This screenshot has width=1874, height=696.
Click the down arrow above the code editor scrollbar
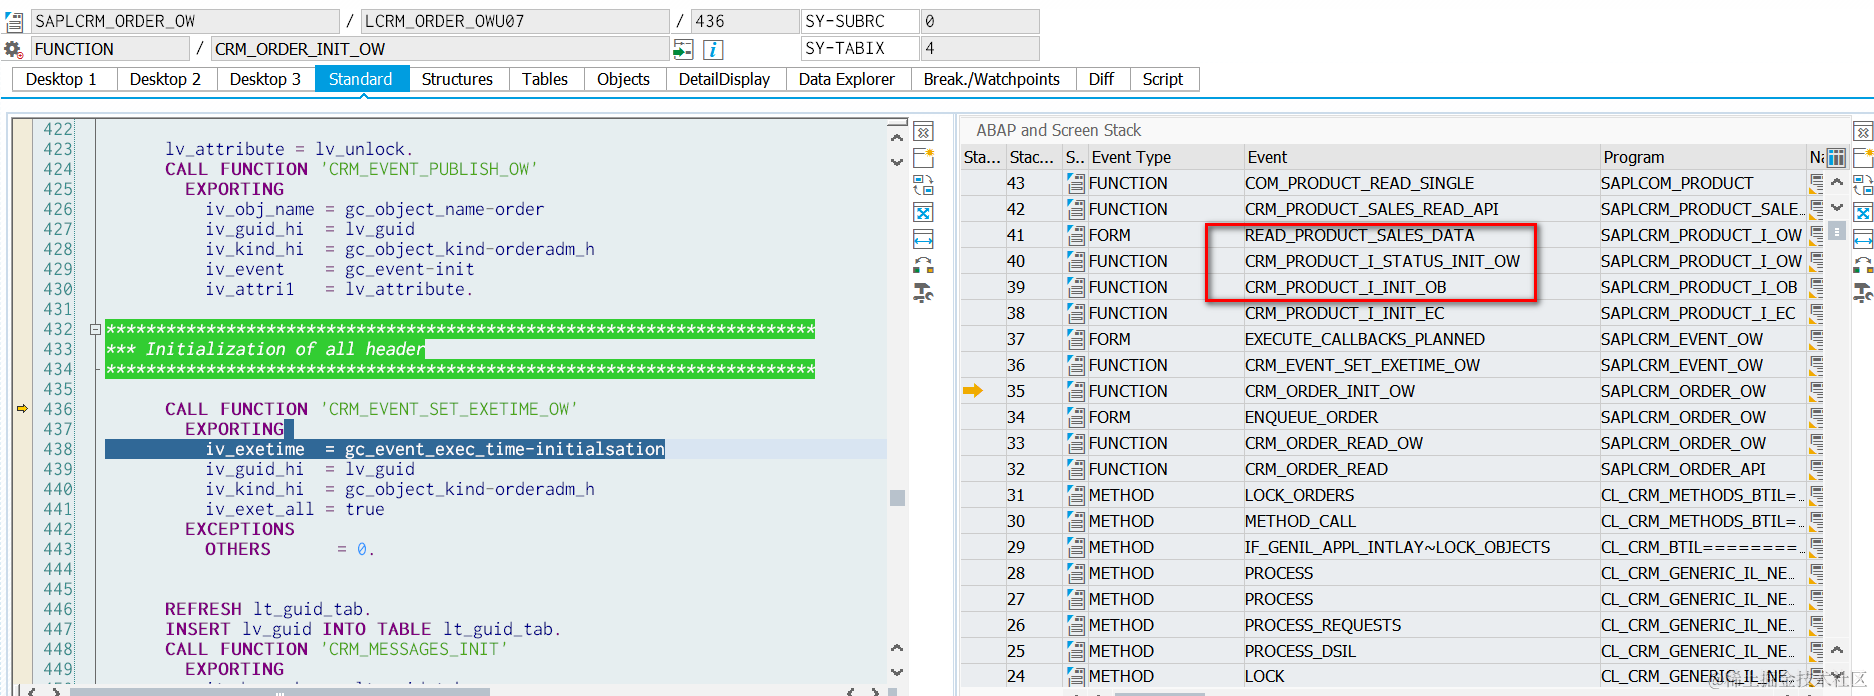click(897, 161)
